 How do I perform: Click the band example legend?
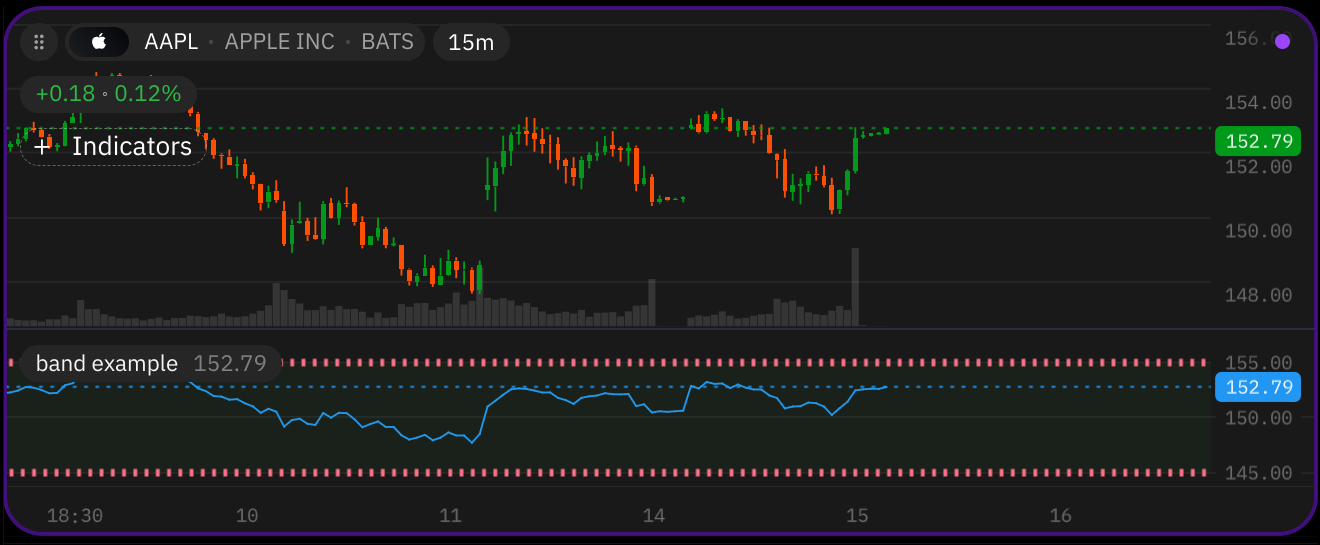(151, 363)
